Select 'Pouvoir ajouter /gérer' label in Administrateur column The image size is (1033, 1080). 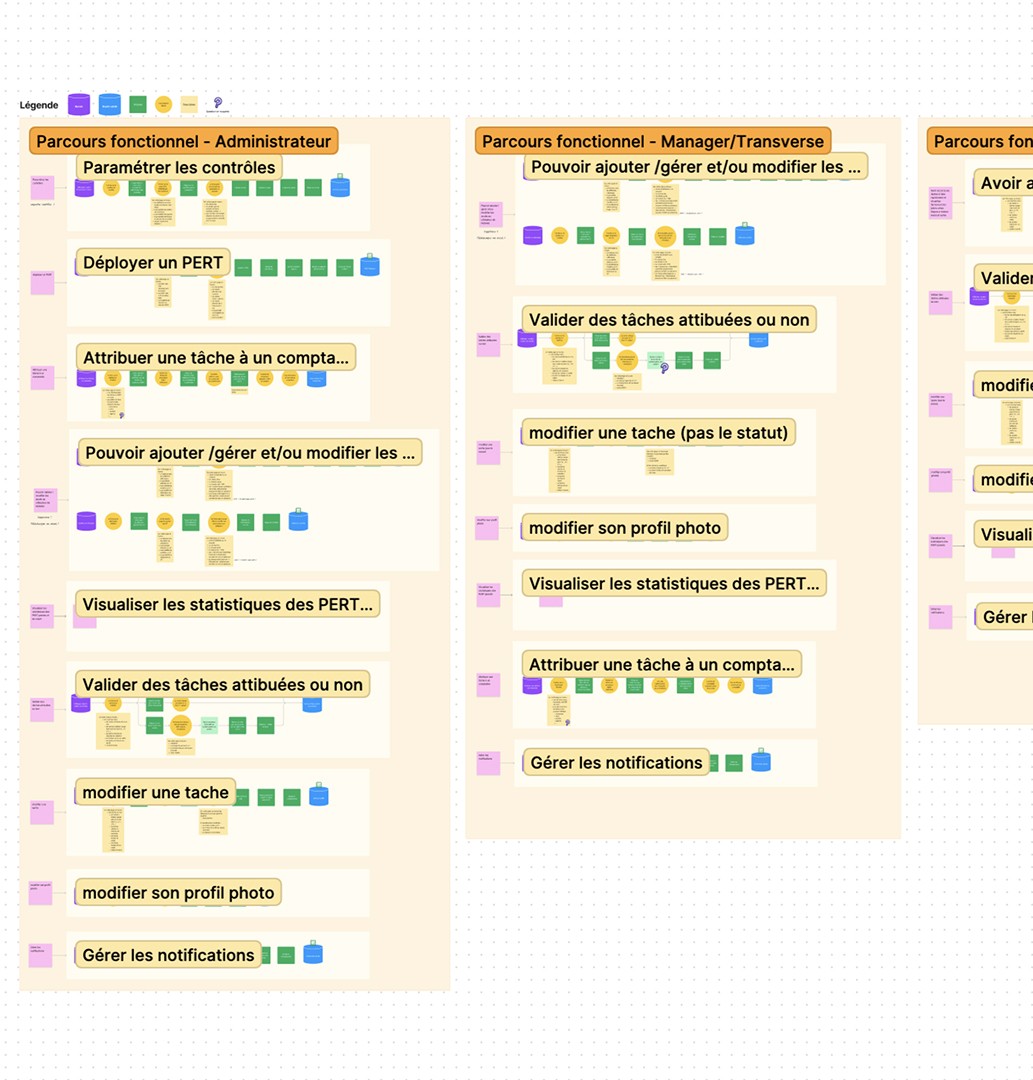pos(250,453)
